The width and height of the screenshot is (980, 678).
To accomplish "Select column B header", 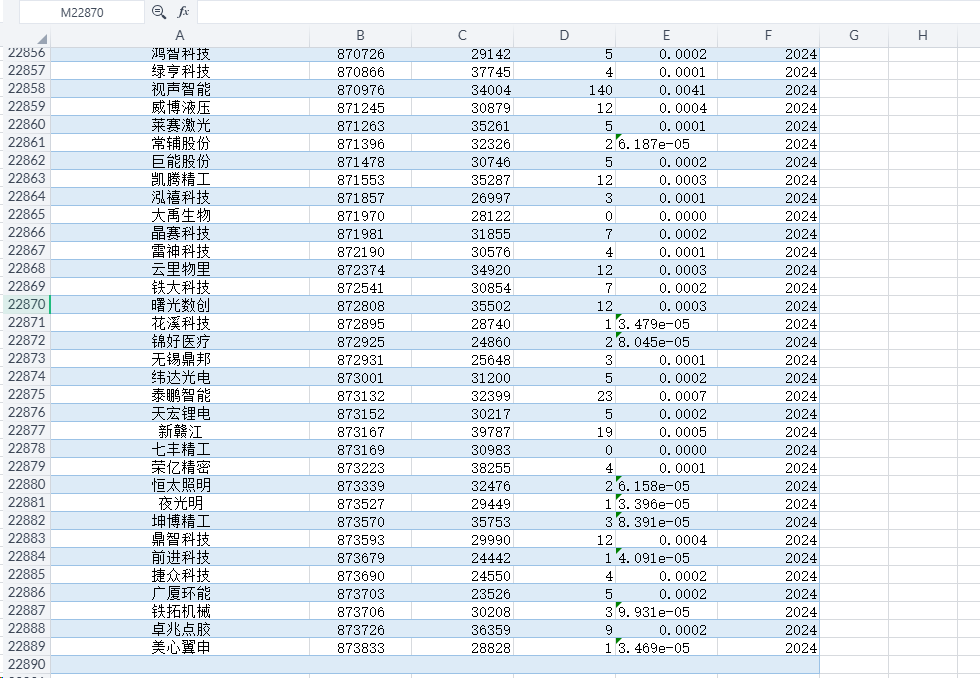I will 361,36.
